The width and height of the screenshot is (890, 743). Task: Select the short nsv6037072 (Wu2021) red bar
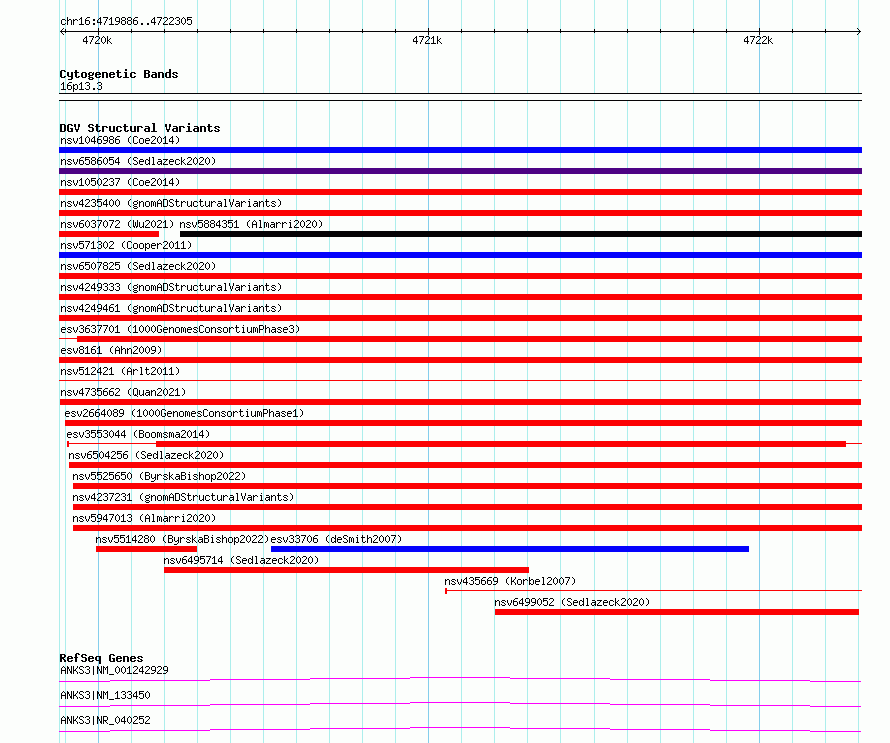coord(109,234)
